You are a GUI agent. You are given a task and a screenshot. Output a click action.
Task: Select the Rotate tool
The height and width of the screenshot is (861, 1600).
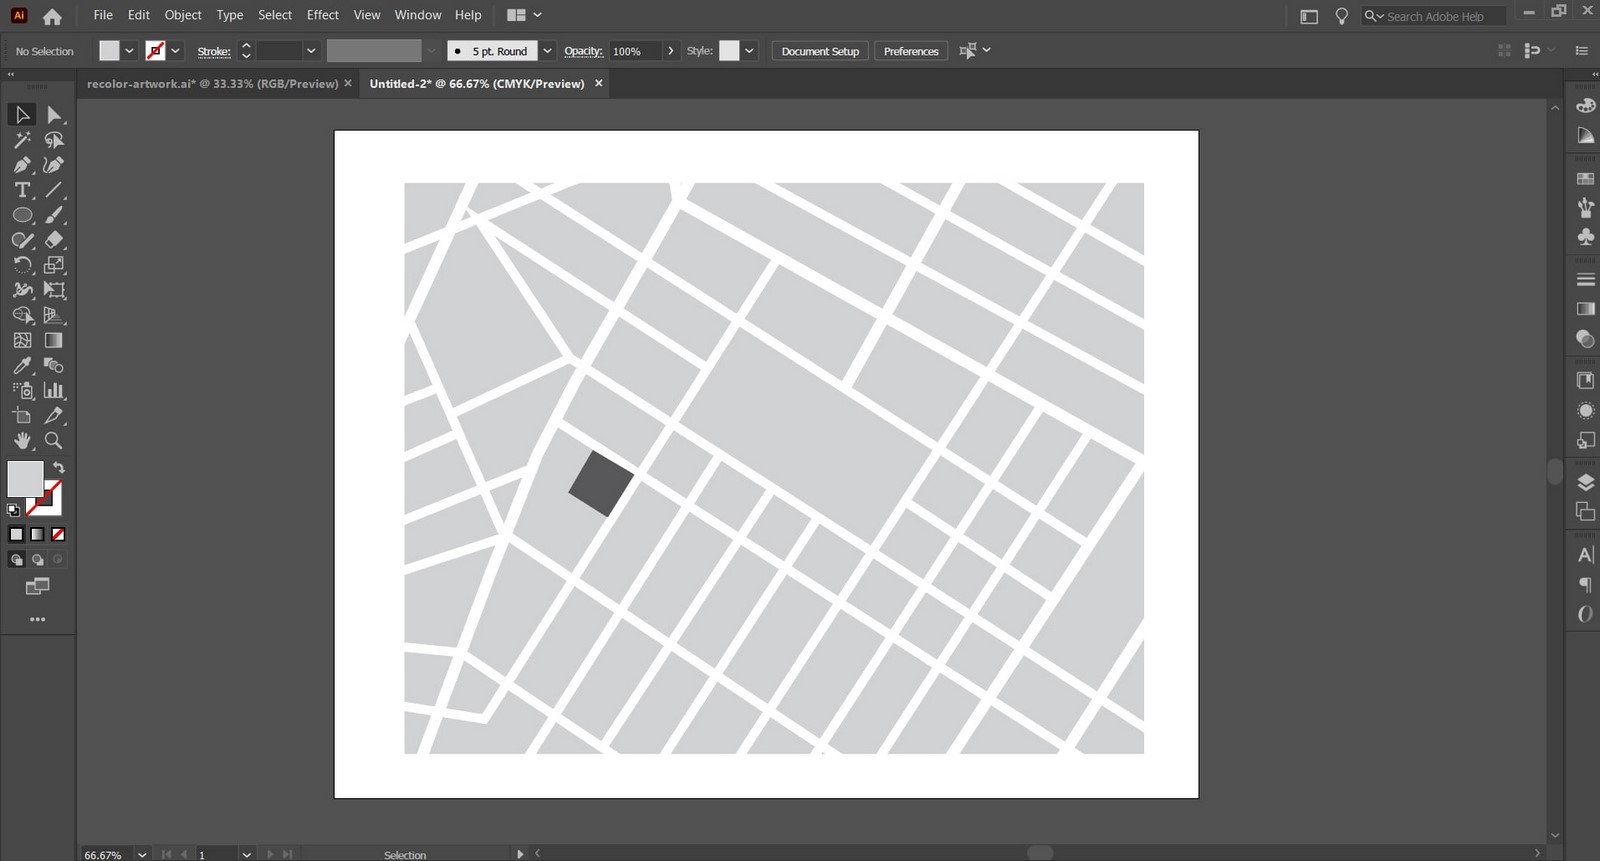click(x=22, y=265)
